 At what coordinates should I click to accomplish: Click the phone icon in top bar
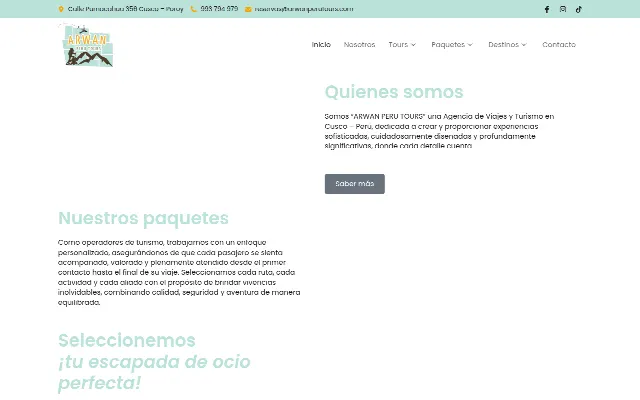[x=194, y=9]
